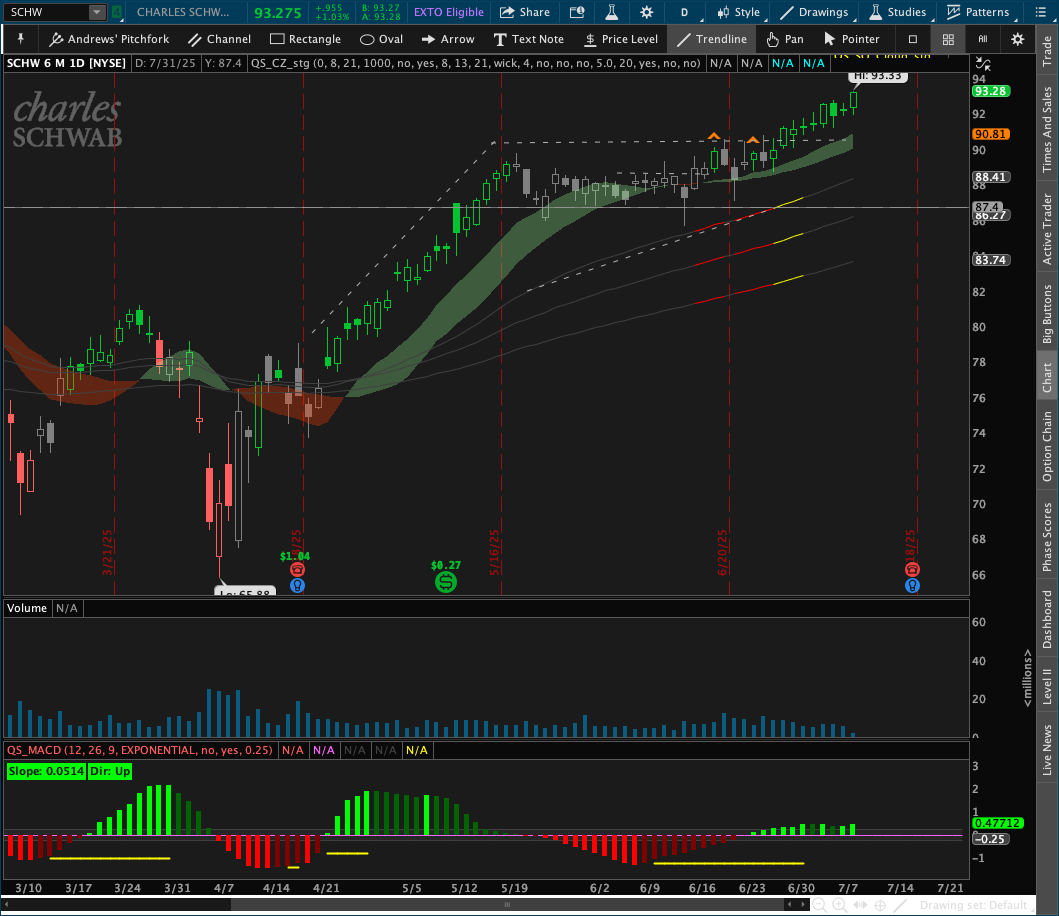
Task: Open the Active Trader sidebar tab
Action: pyautogui.click(x=1048, y=229)
